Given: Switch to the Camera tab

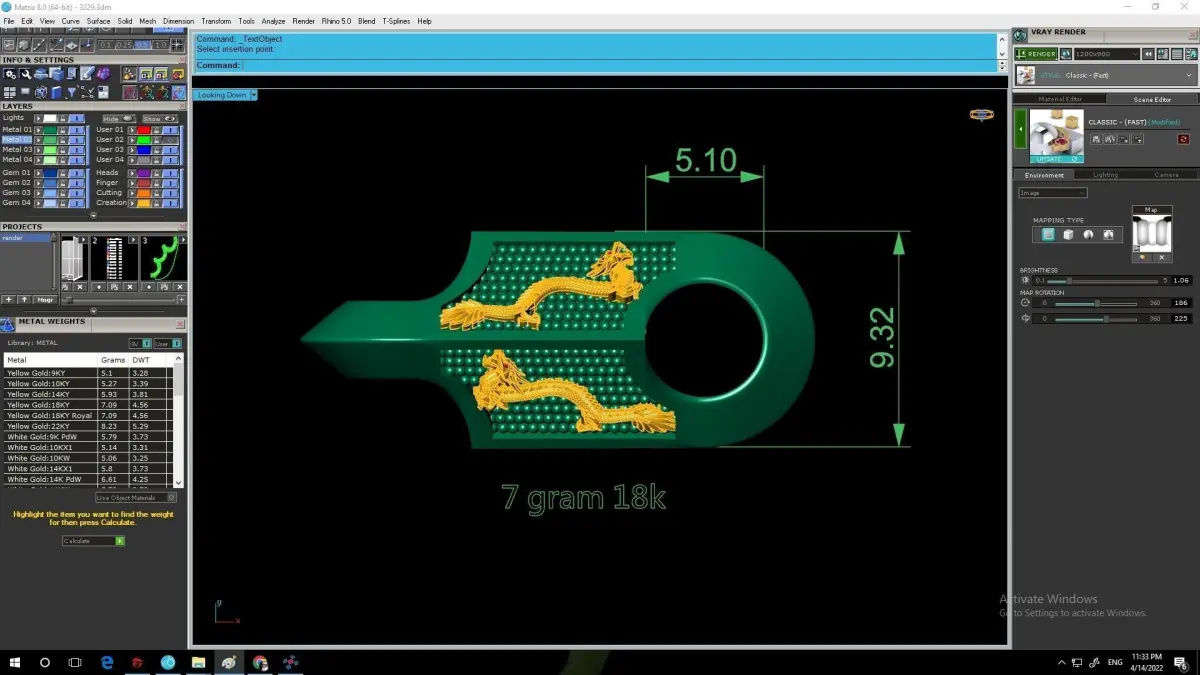Looking at the screenshot, I should pos(1166,175).
